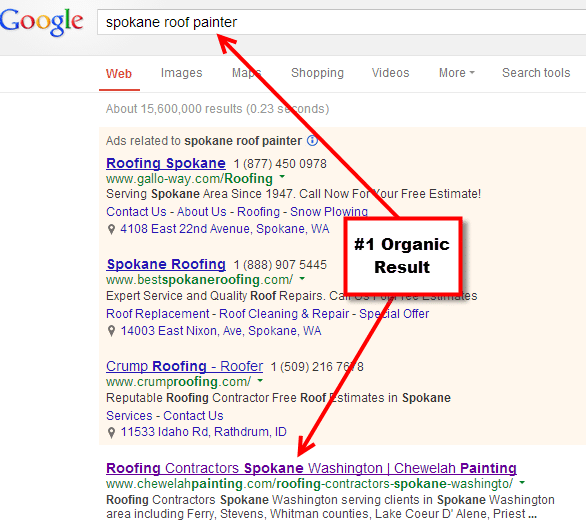
Task: Click the www.bestspokaneroofing.com URL
Action: [x=200, y=280]
